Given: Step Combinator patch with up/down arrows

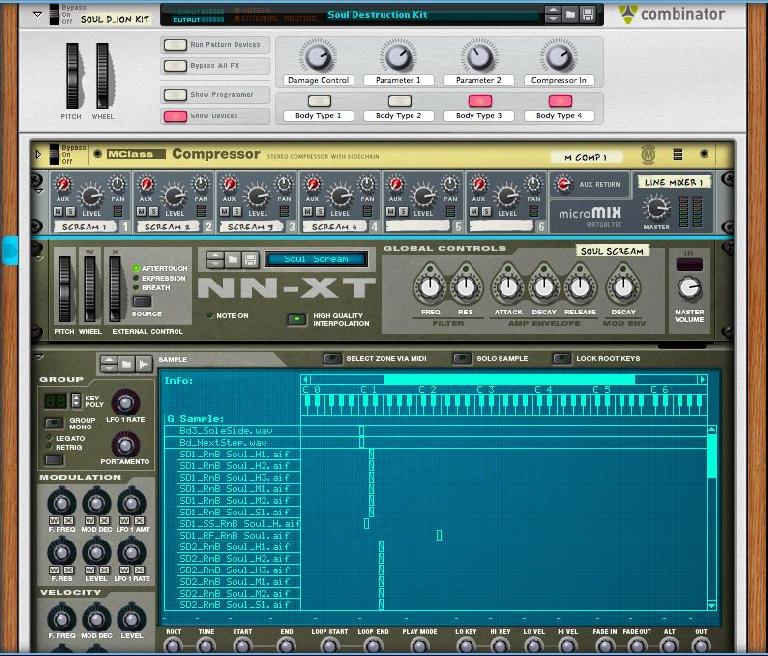Looking at the screenshot, I should (553, 15).
